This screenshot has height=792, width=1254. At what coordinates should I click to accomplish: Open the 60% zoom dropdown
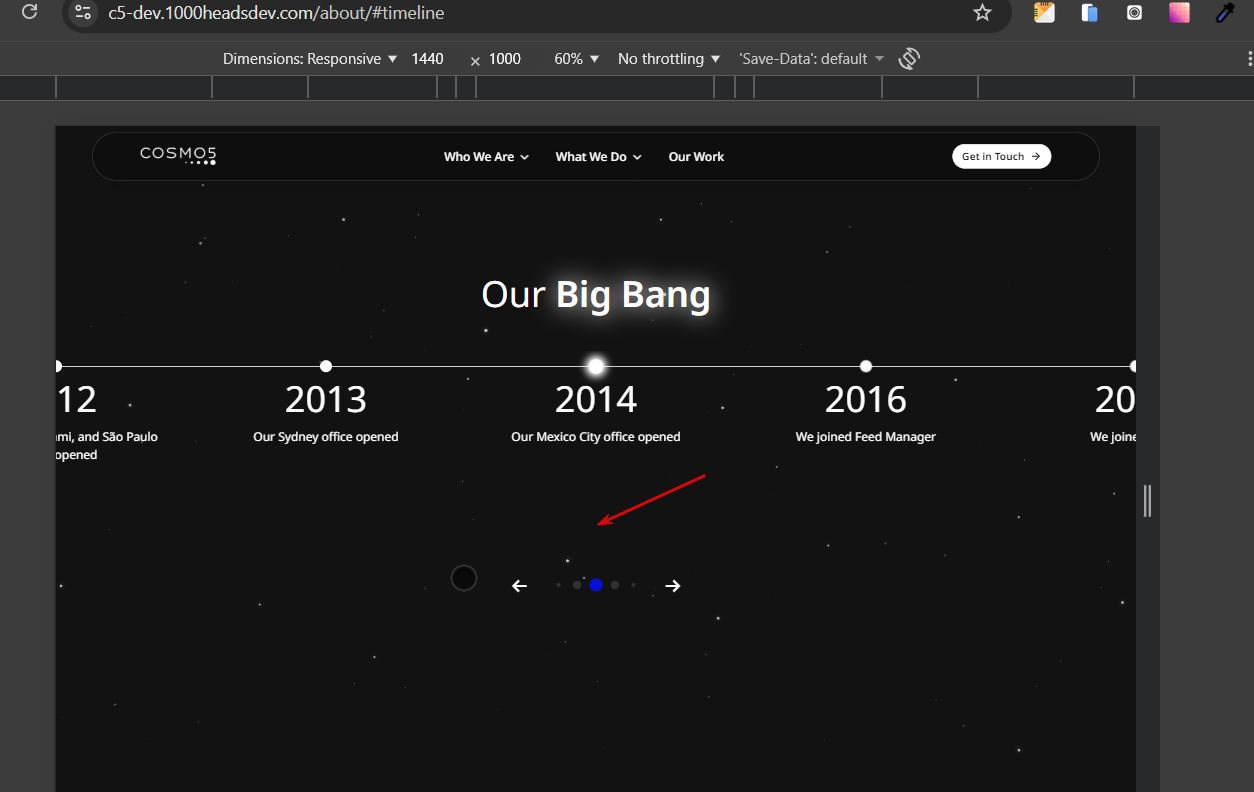tap(577, 59)
